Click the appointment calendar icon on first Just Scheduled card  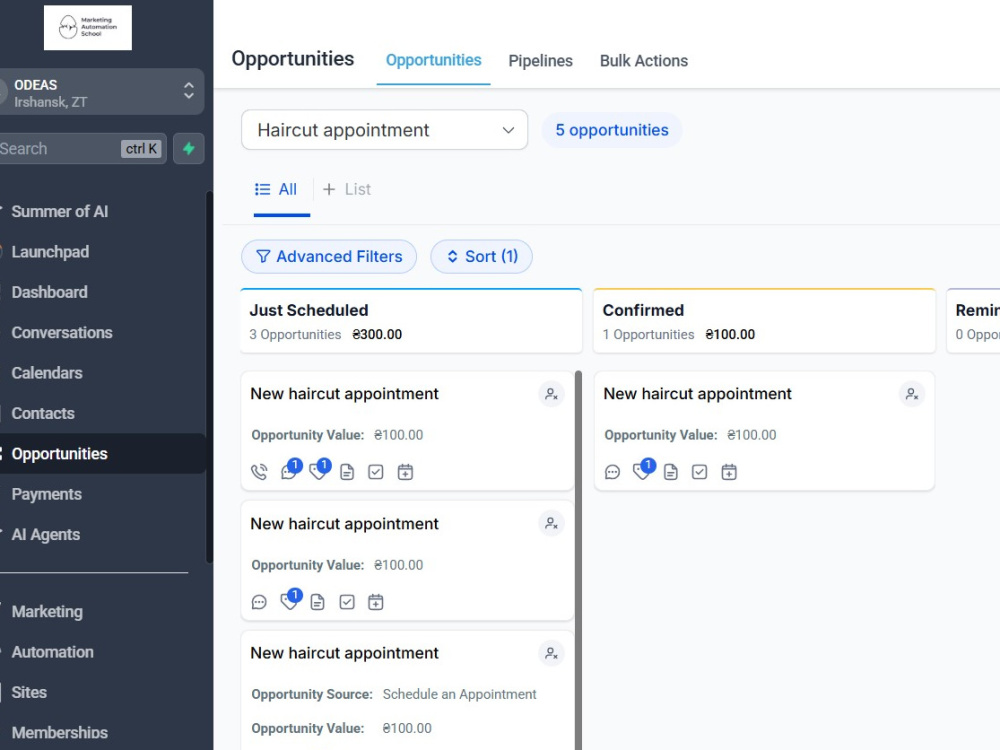405,472
